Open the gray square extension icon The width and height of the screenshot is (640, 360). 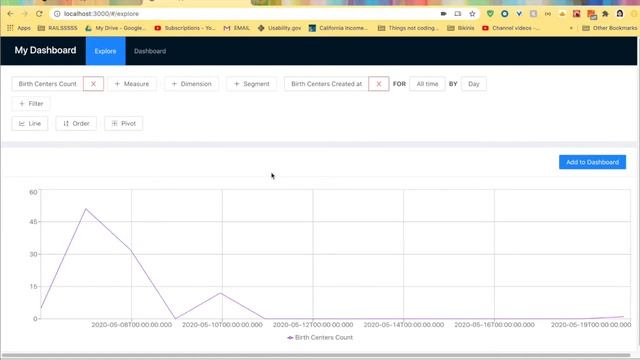[x=533, y=13]
